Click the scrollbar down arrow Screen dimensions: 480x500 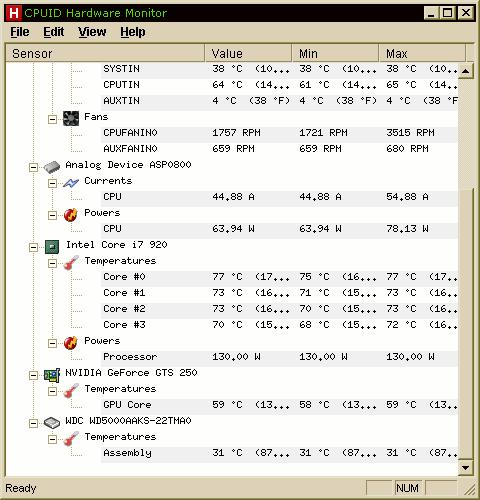pyautogui.click(x=466, y=468)
